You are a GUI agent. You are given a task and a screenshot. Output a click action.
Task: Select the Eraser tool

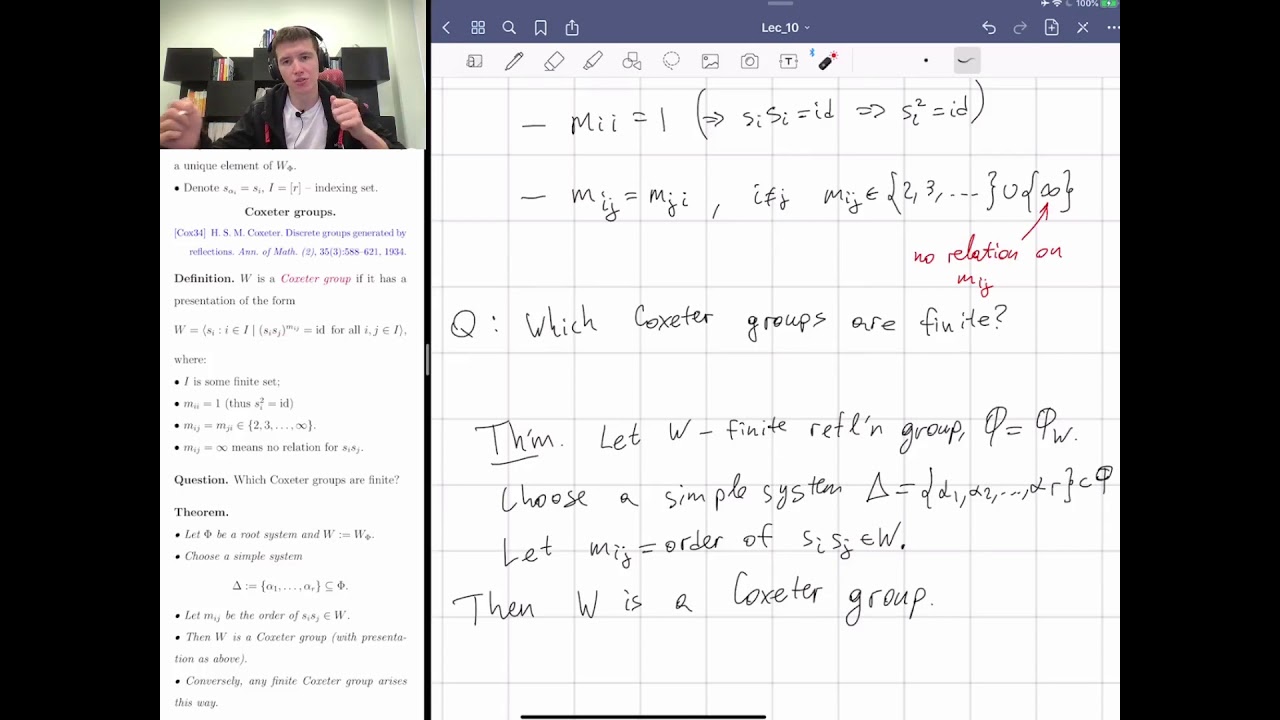[x=553, y=62]
